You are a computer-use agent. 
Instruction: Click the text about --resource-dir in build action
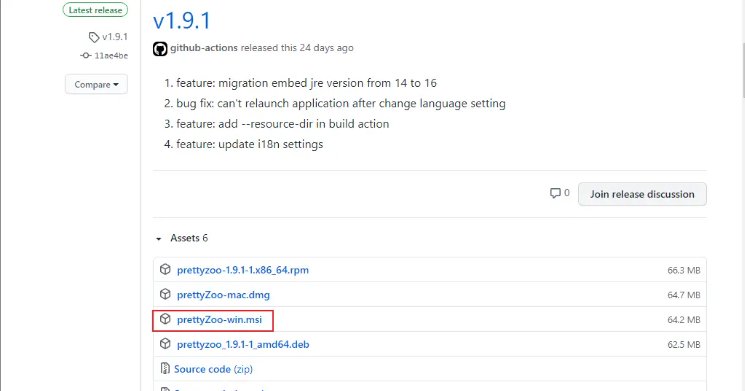coord(283,124)
